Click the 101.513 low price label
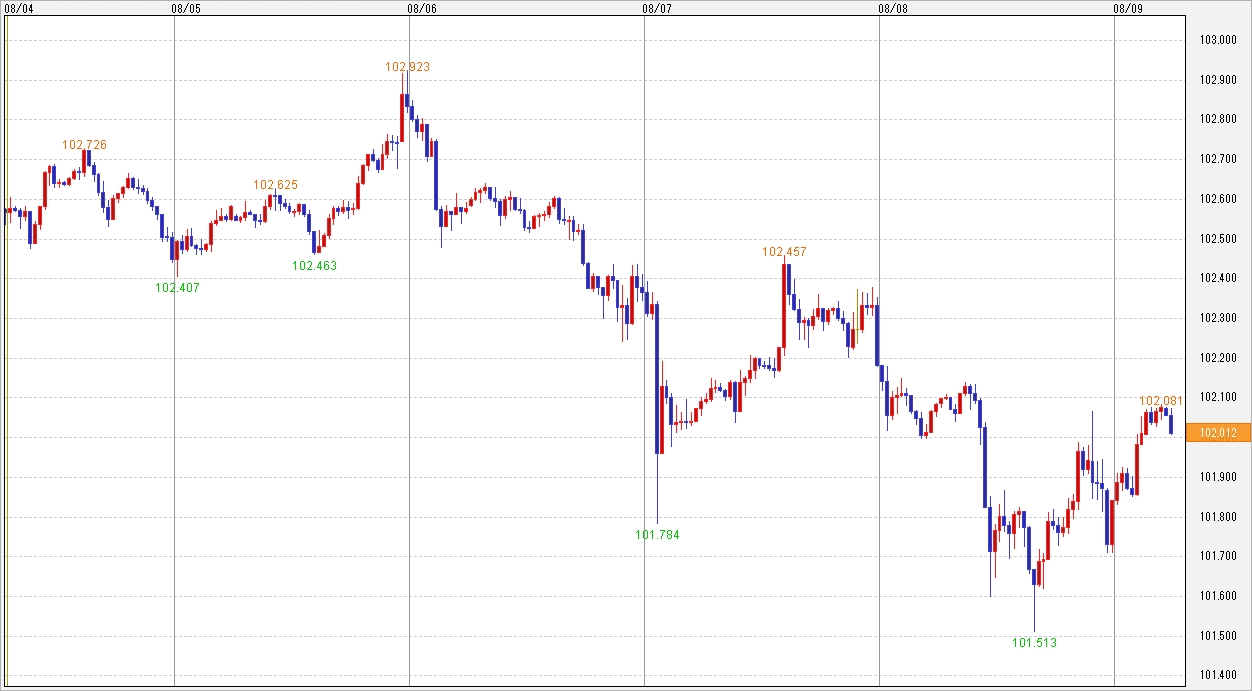This screenshot has width=1252, height=691. (1034, 643)
